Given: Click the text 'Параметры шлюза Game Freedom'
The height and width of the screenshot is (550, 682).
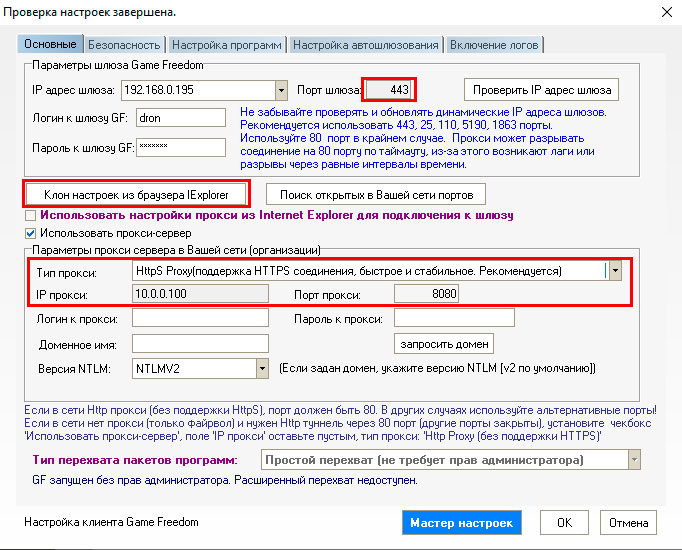Looking at the screenshot, I should [x=118, y=65].
